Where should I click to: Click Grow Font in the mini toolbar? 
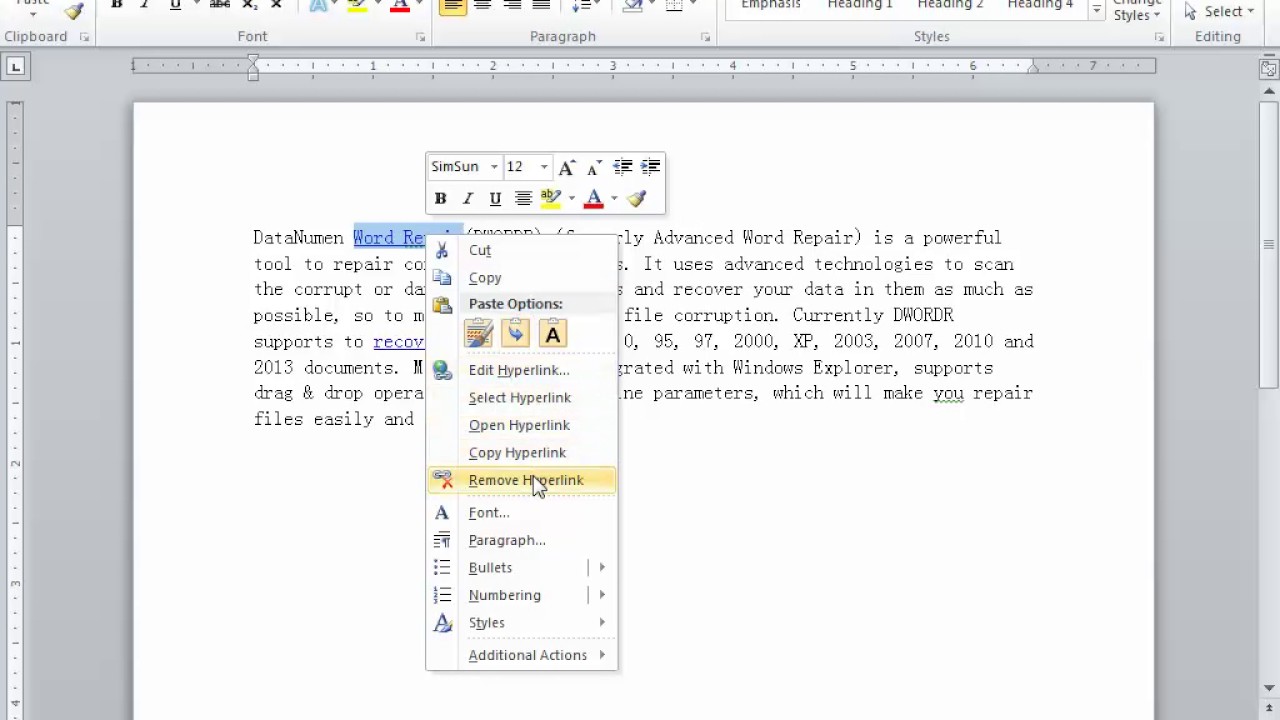click(x=567, y=167)
